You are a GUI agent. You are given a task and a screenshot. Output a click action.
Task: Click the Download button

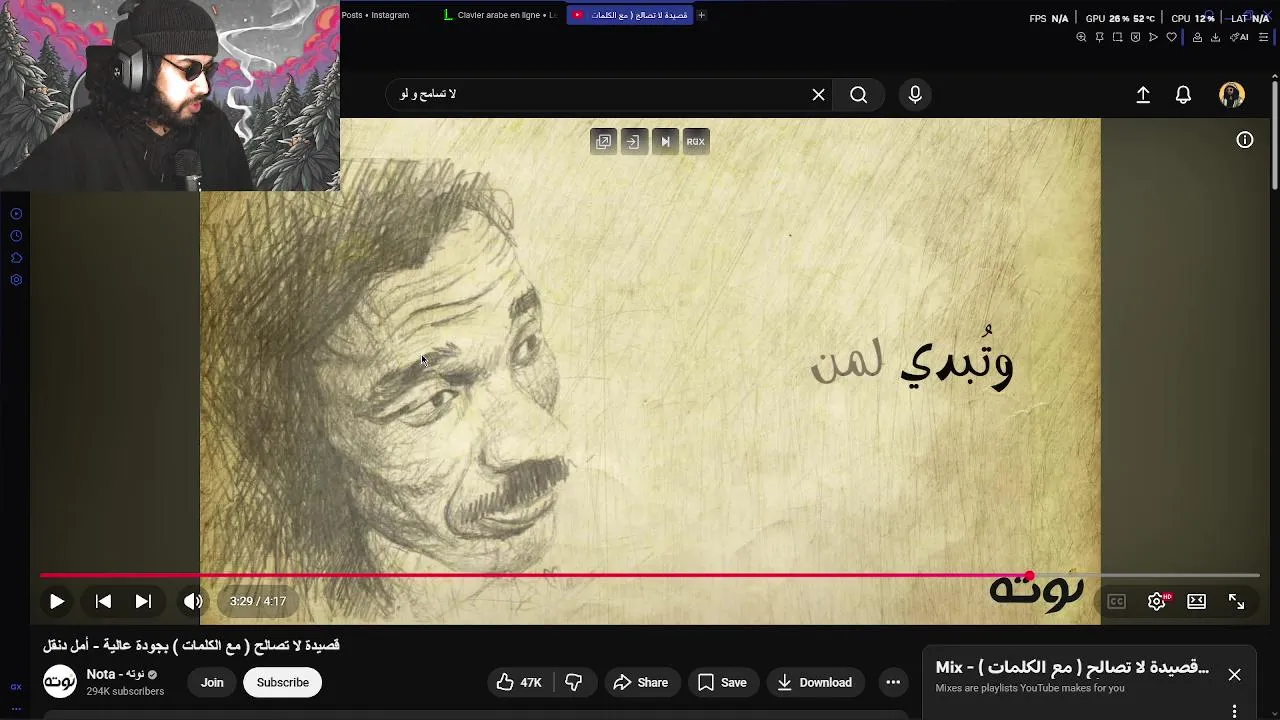[x=814, y=682]
